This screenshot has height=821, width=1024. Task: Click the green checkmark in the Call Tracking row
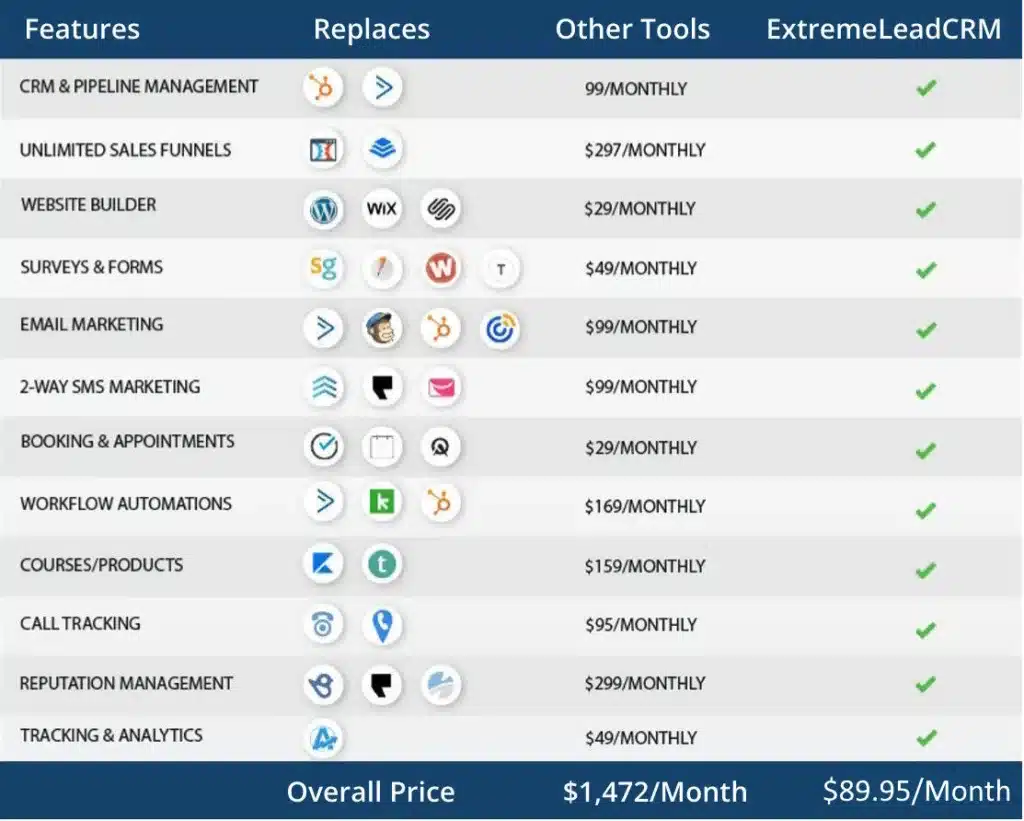pos(926,630)
